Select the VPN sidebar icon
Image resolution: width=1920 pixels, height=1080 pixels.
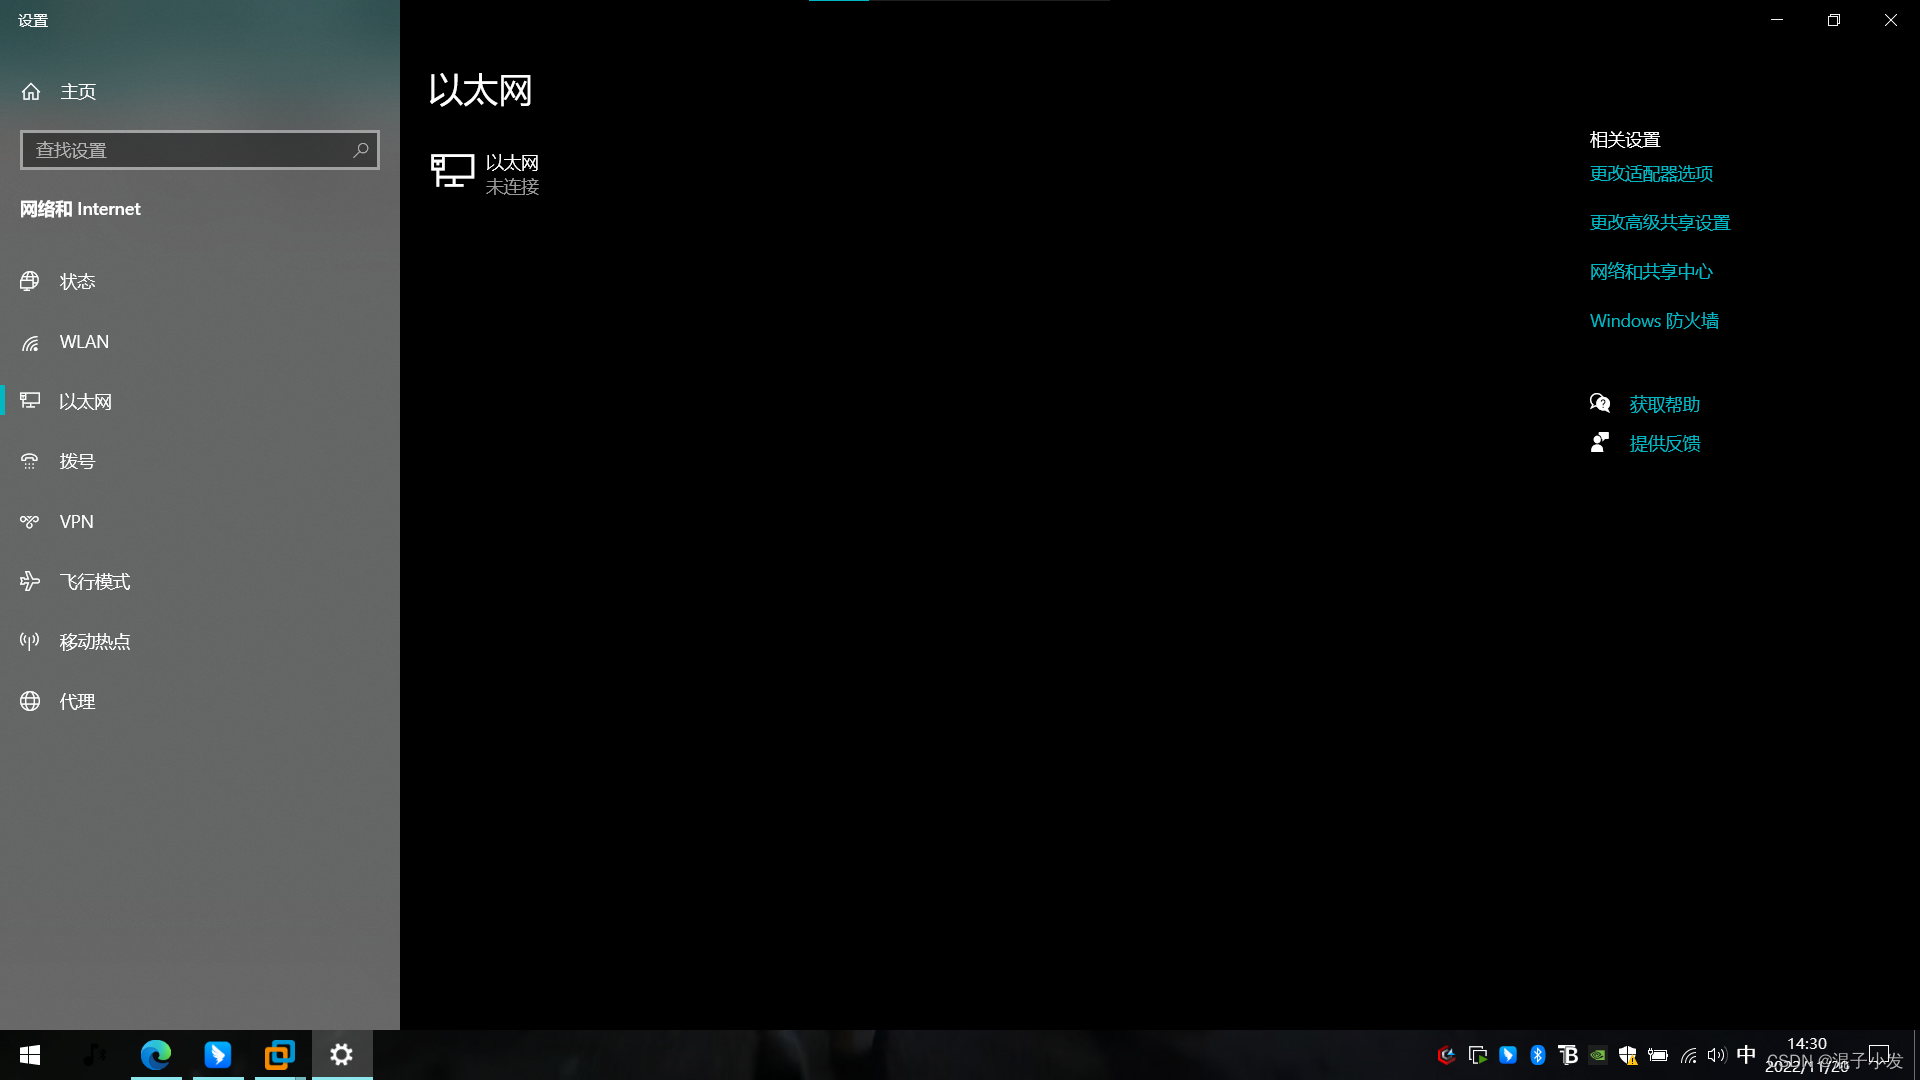(30, 521)
